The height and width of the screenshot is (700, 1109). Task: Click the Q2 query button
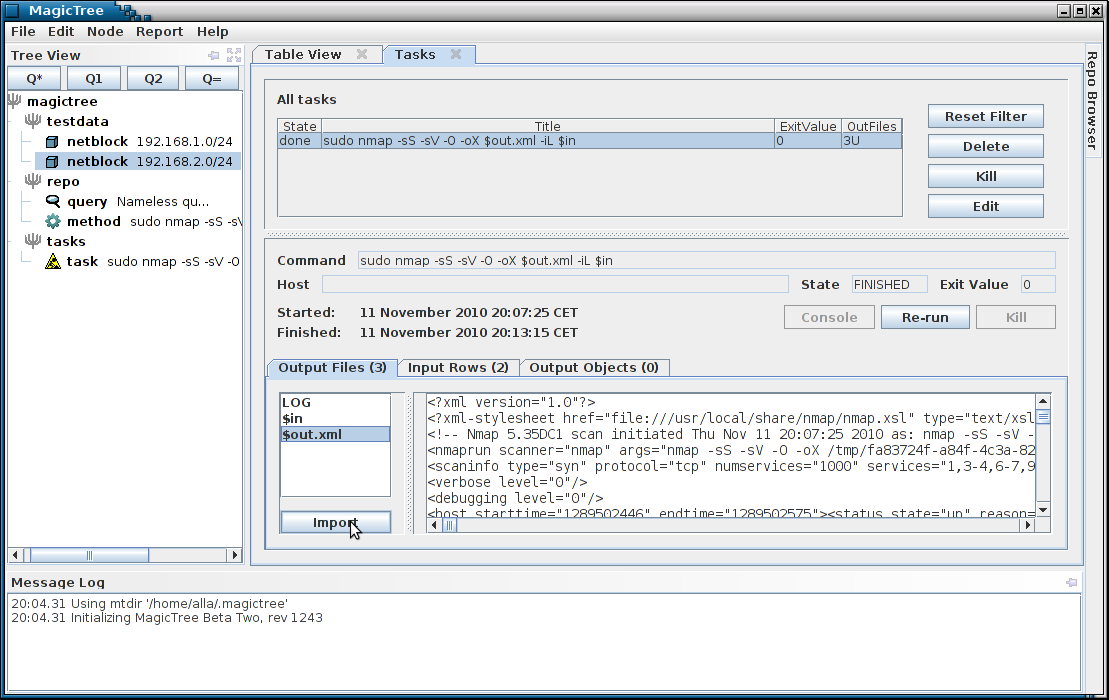pyautogui.click(x=153, y=78)
